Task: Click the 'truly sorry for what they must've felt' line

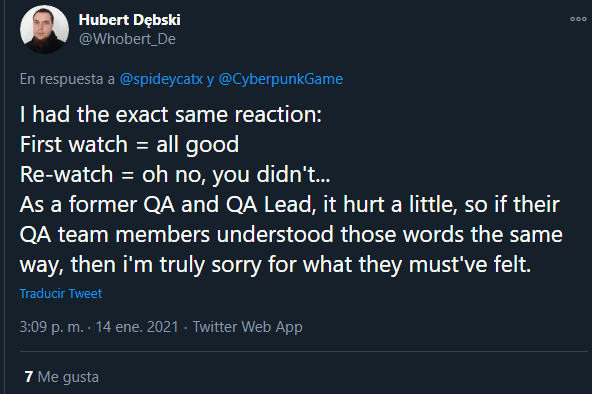Action: click(x=276, y=264)
